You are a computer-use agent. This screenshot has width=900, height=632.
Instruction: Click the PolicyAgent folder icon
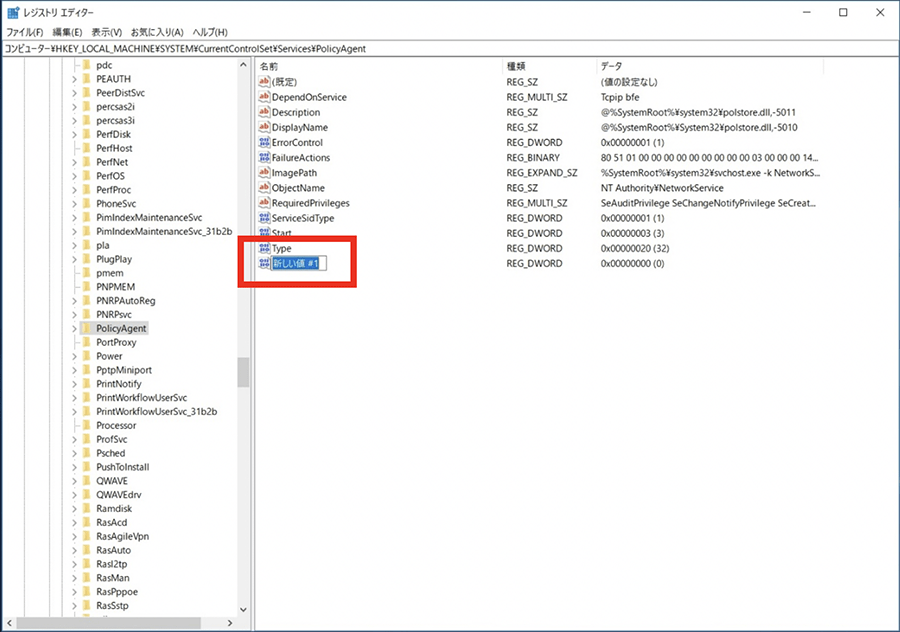pyautogui.click(x=87, y=328)
